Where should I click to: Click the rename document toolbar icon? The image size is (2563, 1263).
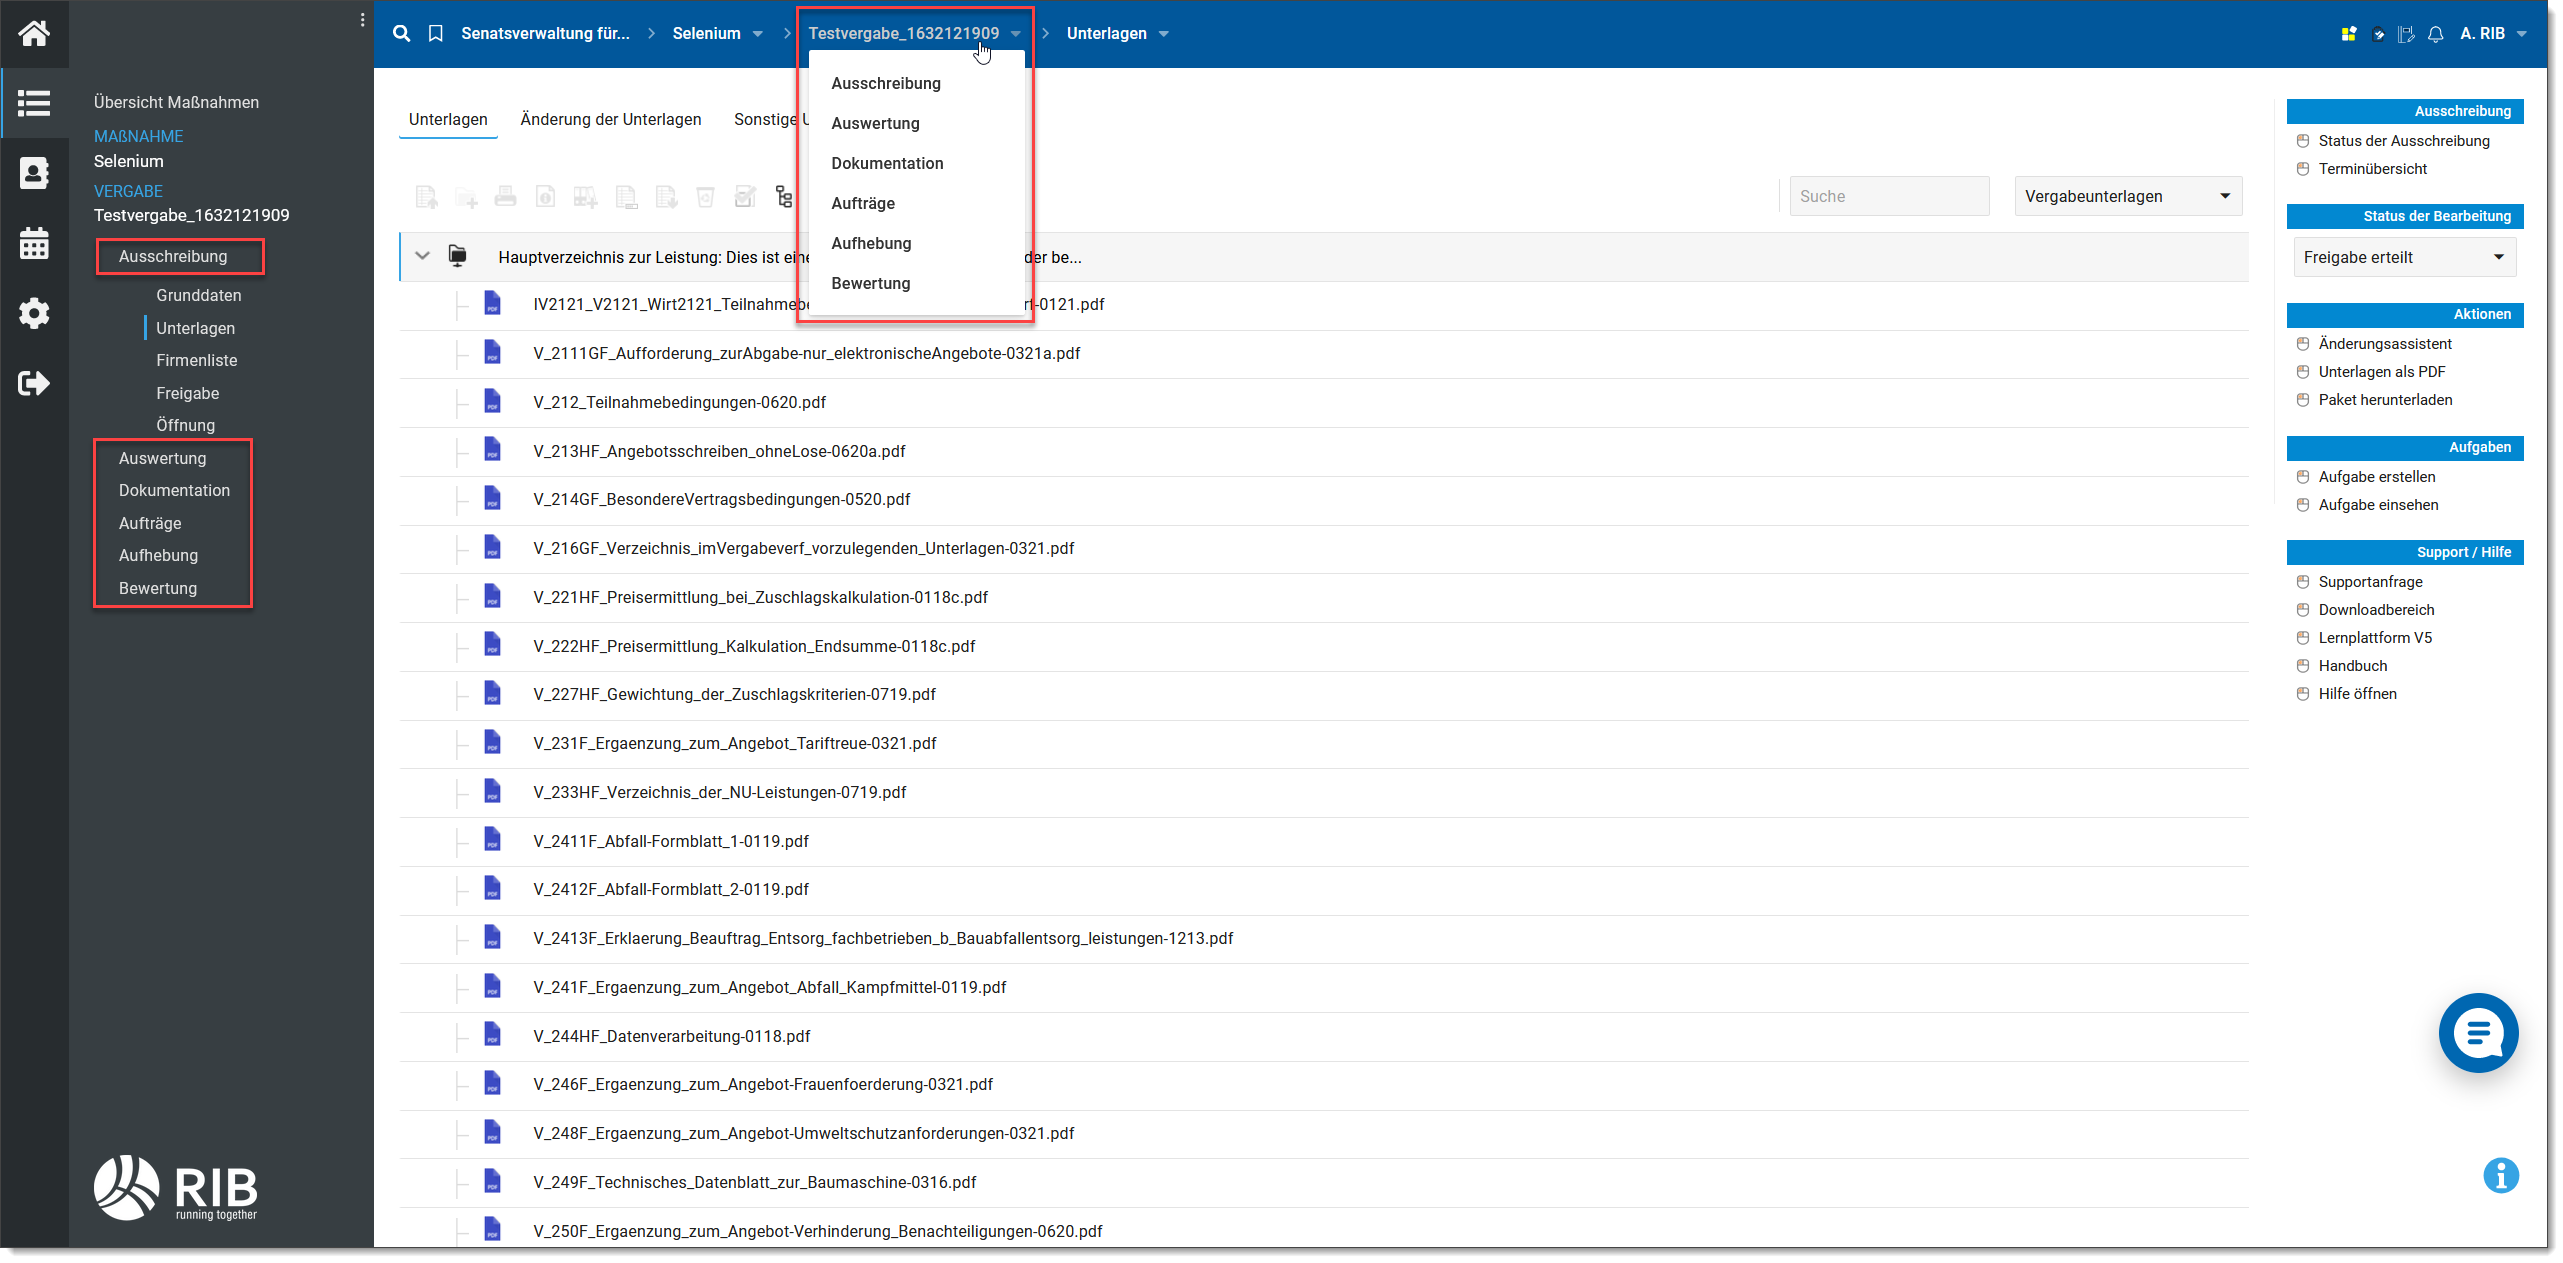pyautogui.click(x=626, y=197)
